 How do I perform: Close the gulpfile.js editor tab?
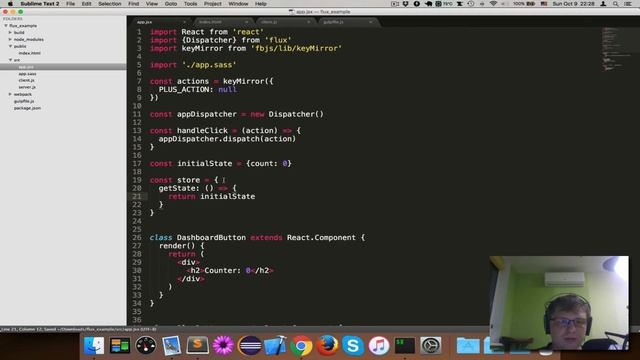pos(371,22)
